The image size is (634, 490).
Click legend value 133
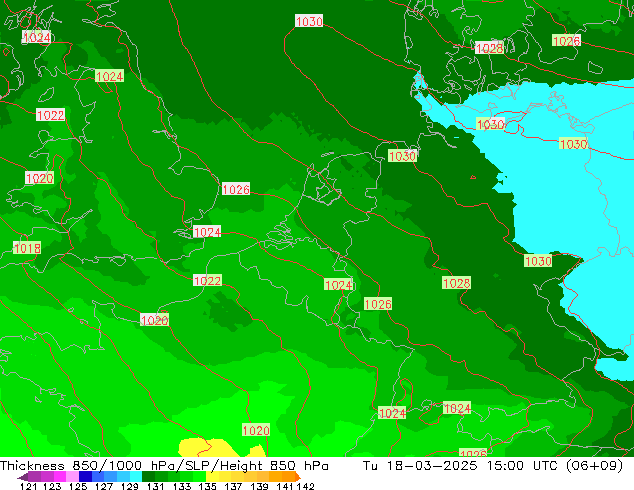point(182,486)
